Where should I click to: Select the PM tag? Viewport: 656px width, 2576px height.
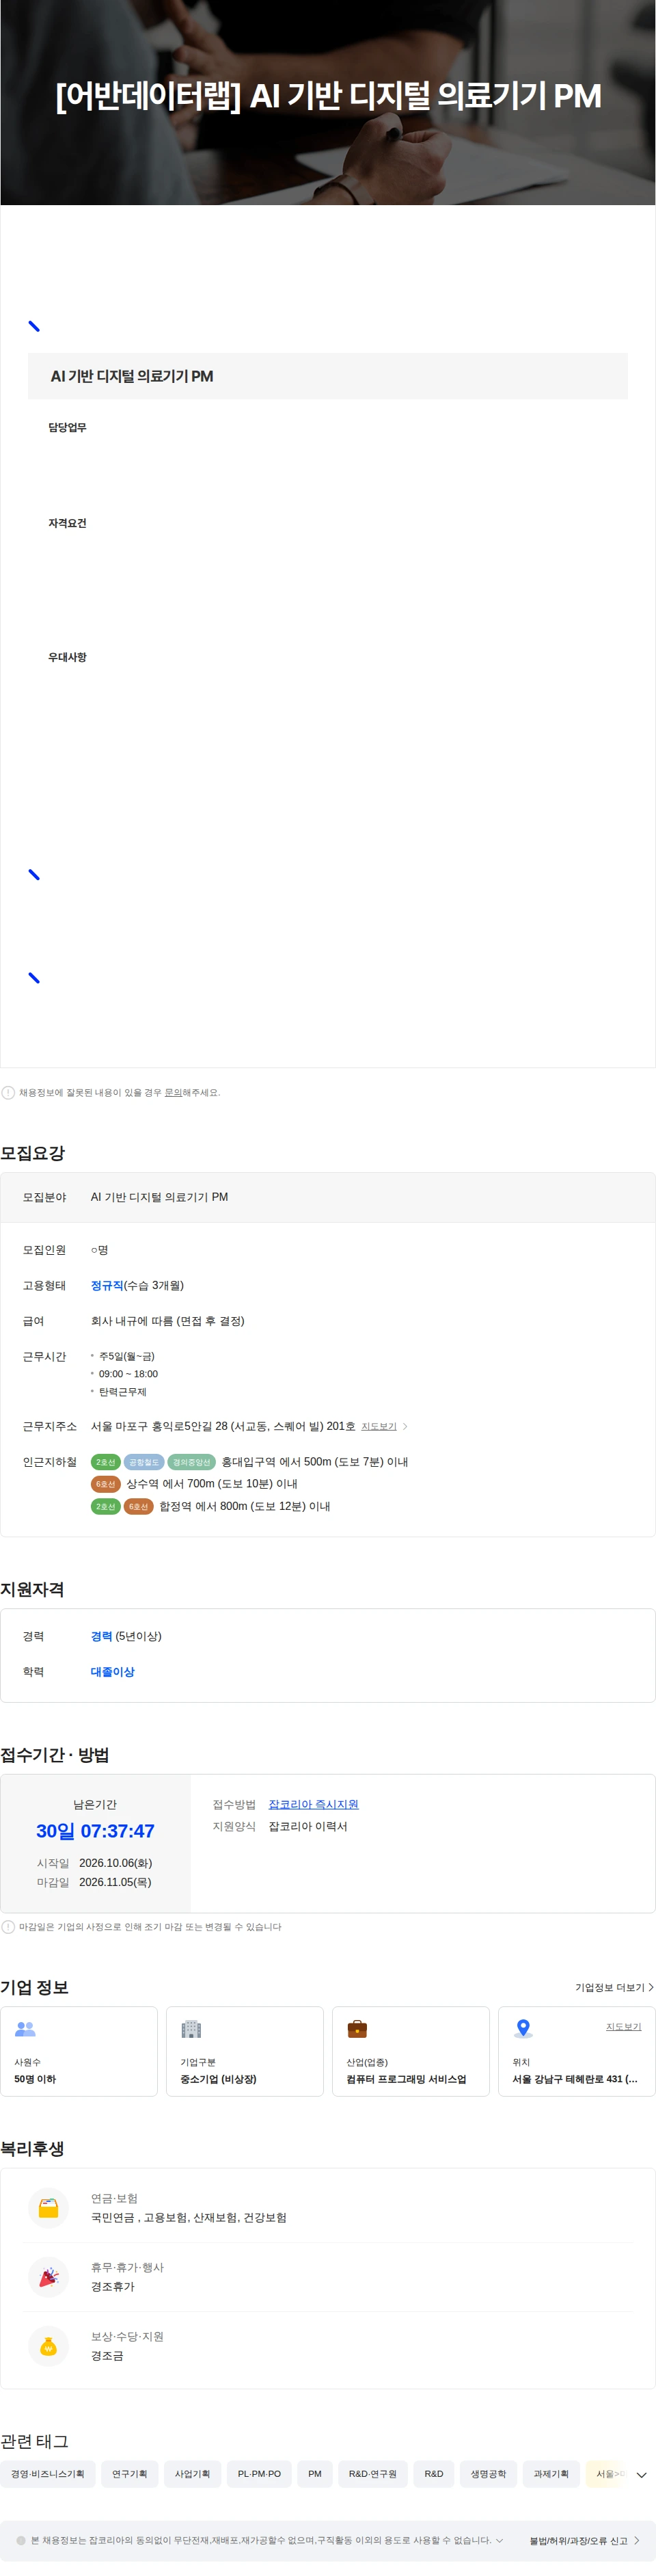click(x=315, y=2474)
